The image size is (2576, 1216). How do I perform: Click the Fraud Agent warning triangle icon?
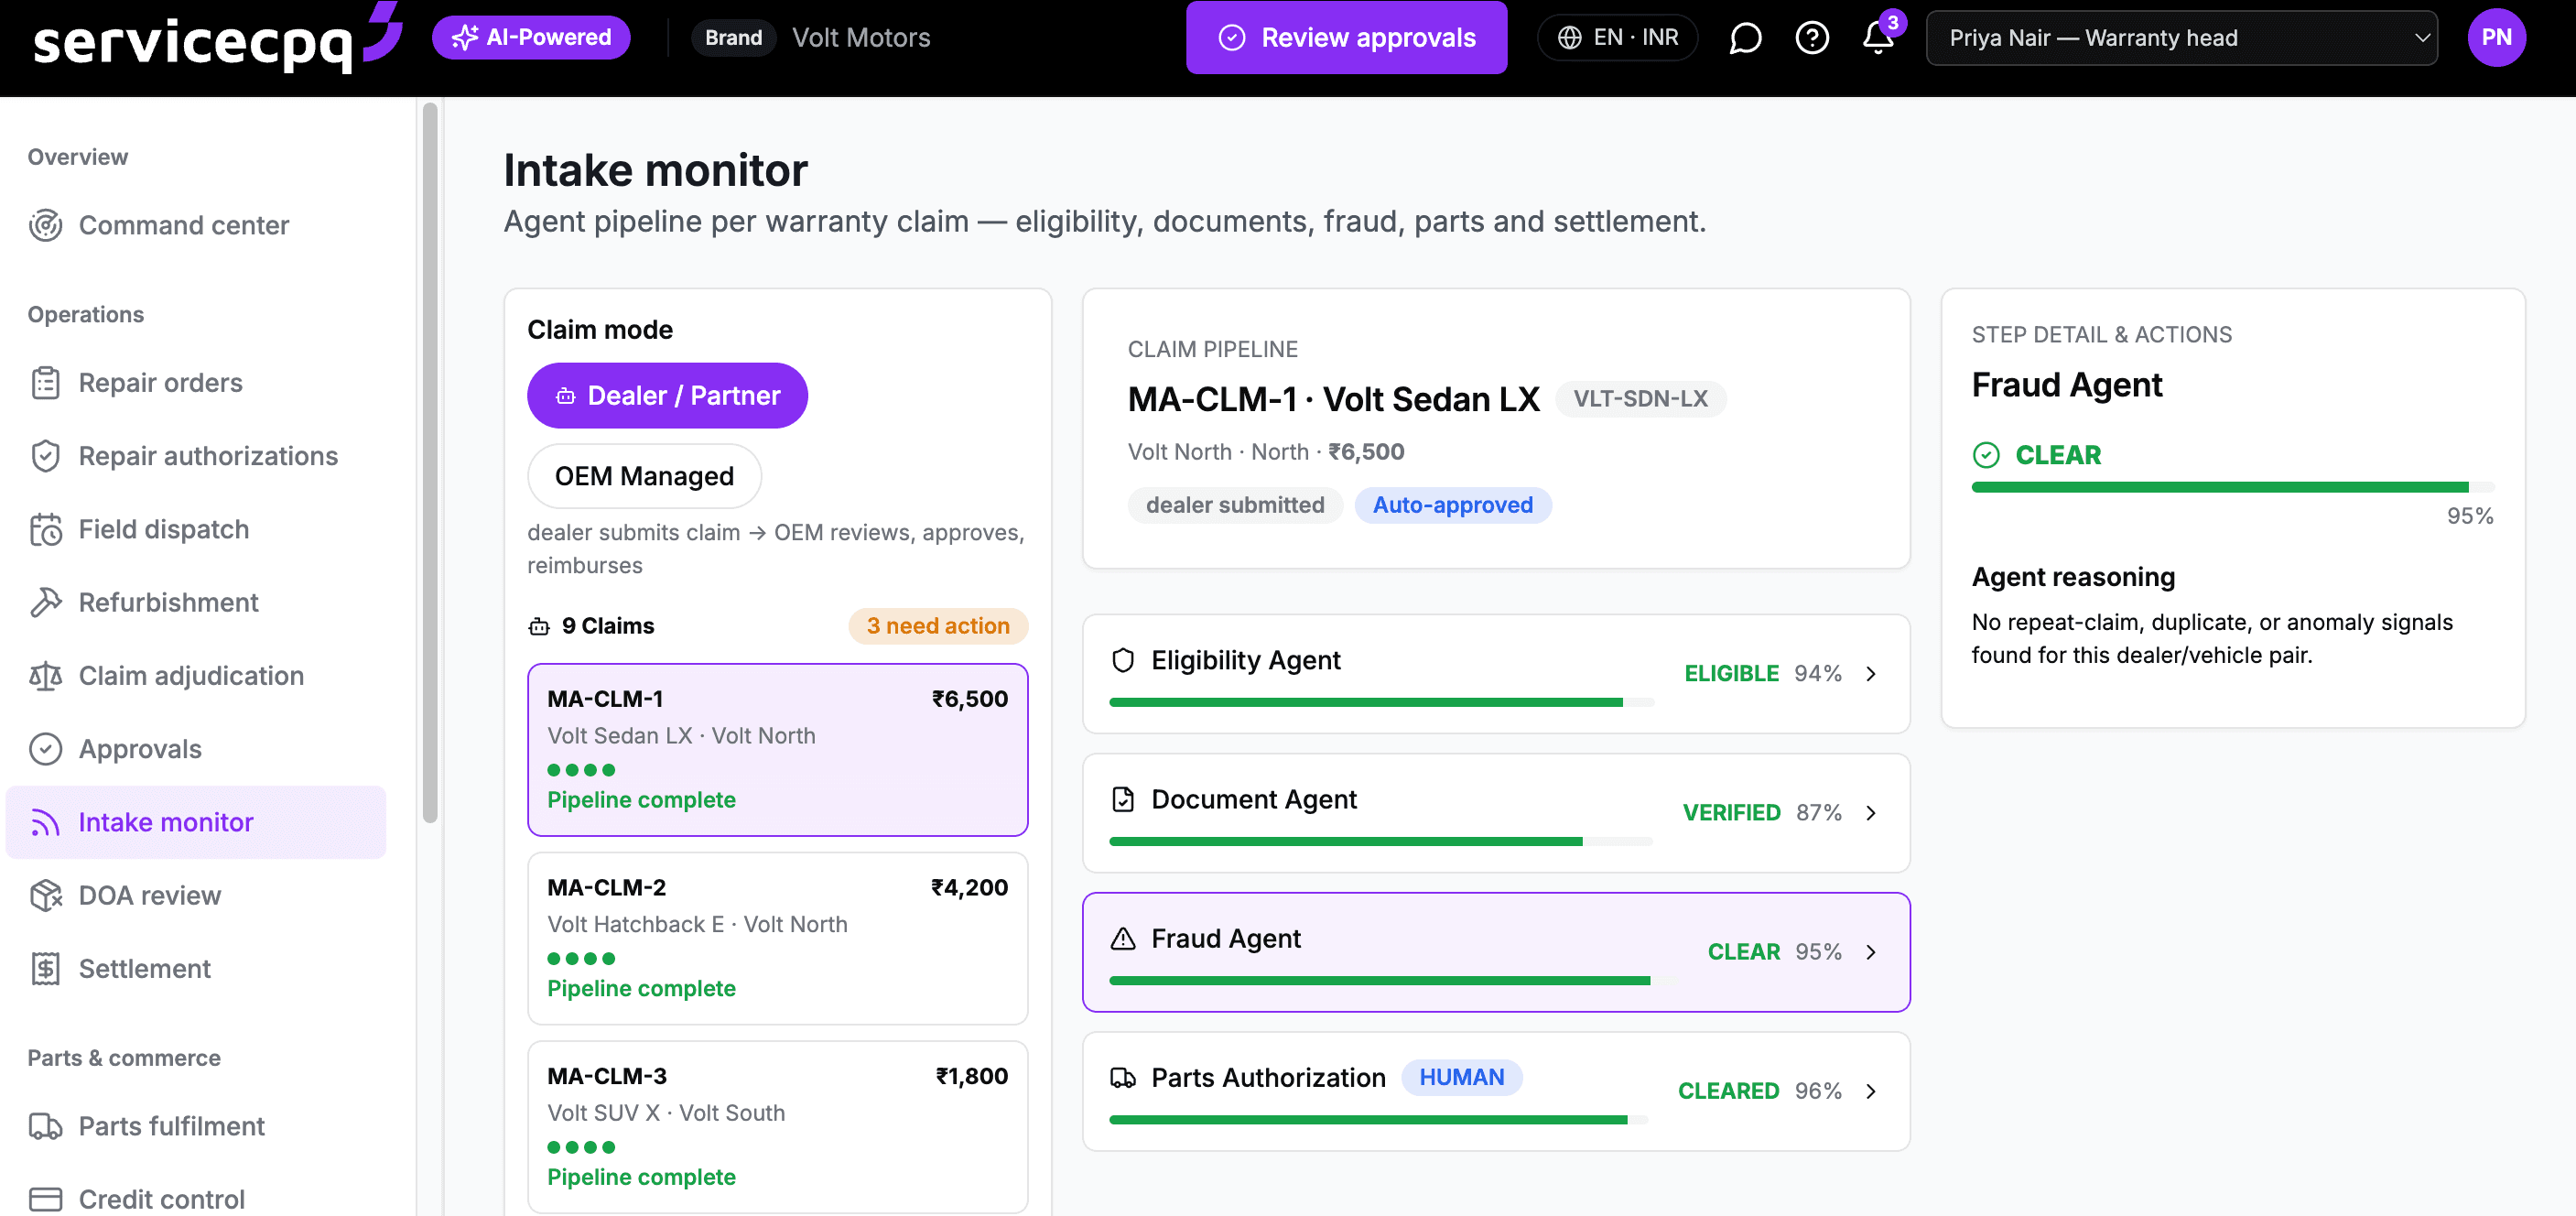pos(1123,938)
